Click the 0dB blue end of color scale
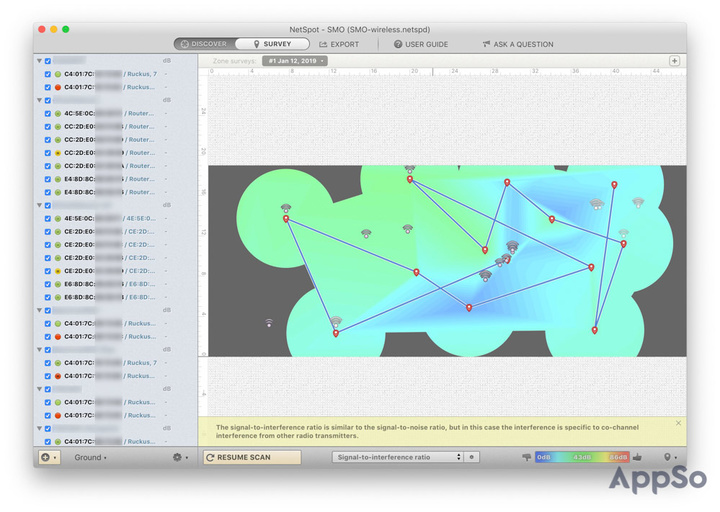This screenshot has height=512, width=720. coord(544,457)
